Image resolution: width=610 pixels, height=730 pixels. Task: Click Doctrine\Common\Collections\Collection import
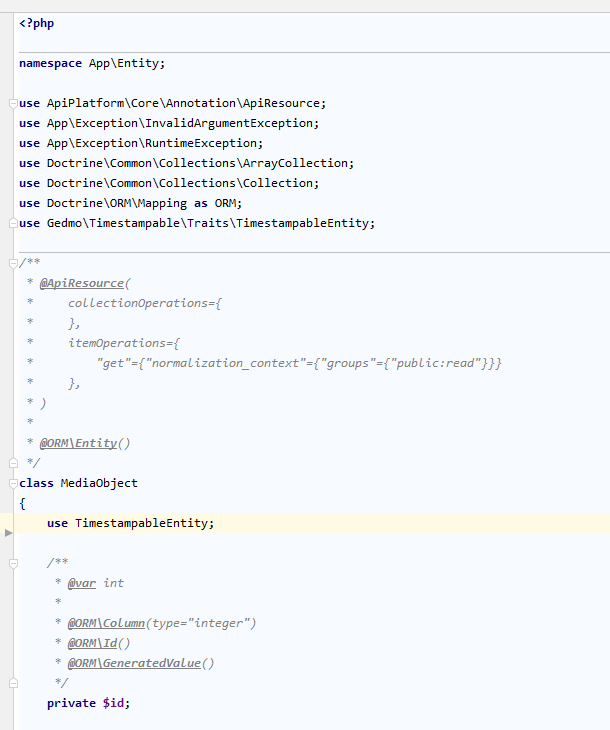pyautogui.click(x=180, y=183)
